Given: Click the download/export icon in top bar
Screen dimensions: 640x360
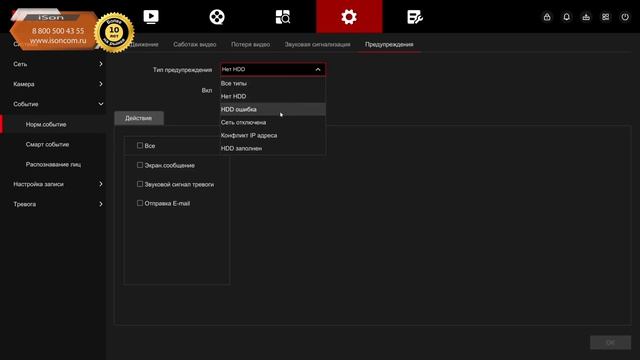Looking at the screenshot, I should pyautogui.click(x=586, y=17).
